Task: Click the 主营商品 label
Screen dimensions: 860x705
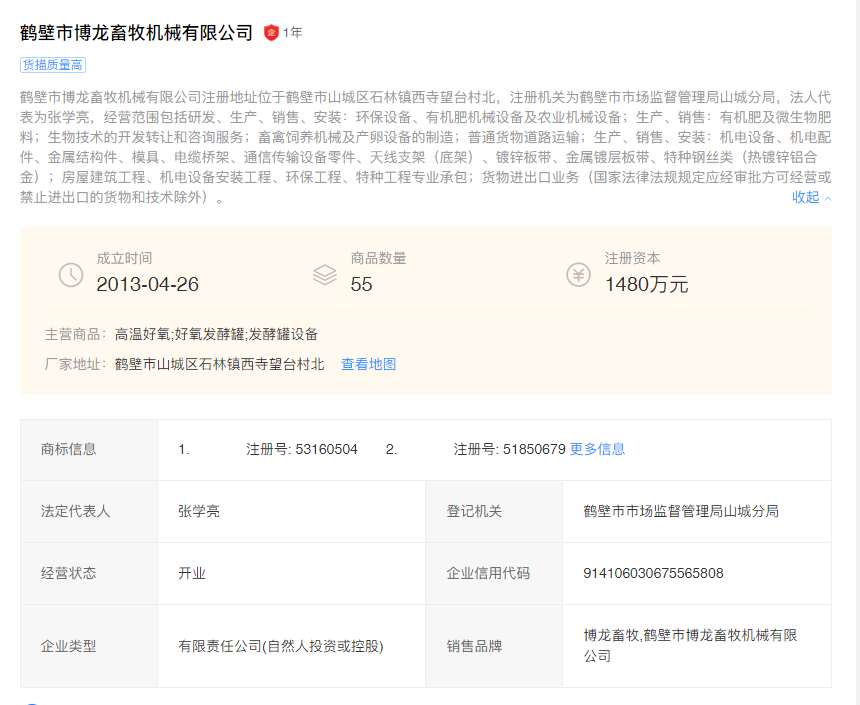Action: [76, 334]
